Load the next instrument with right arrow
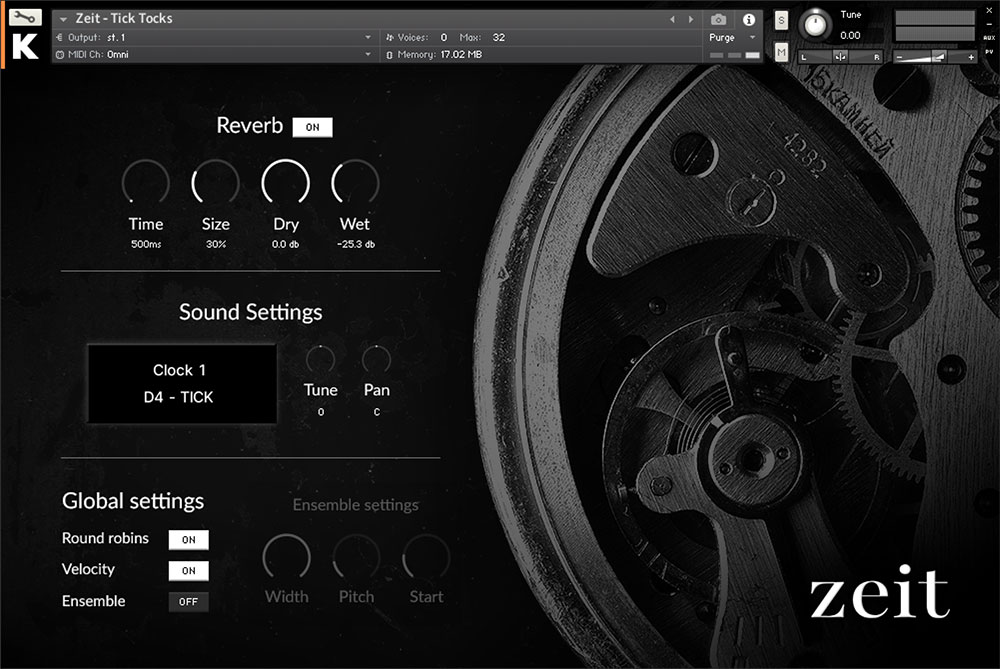 pos(689,19)
